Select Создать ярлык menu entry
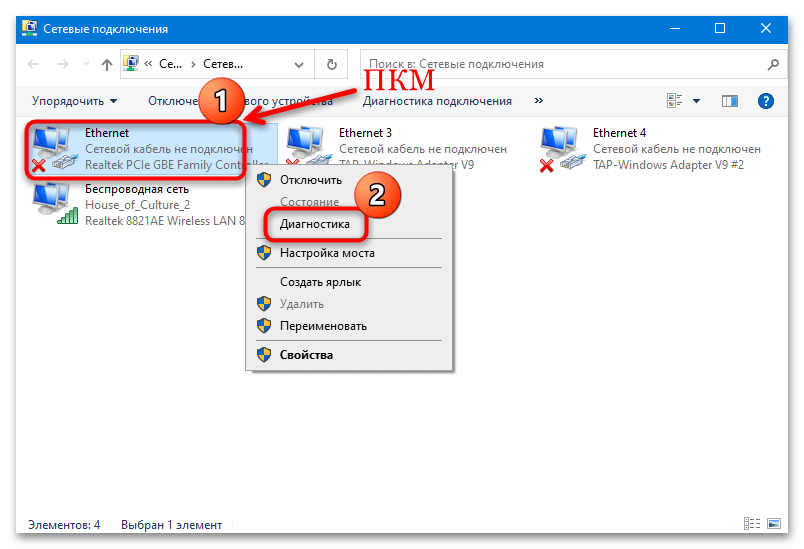The height and width of the screenshot is (549, 804). pyautogui.click(x=320, y=282)
